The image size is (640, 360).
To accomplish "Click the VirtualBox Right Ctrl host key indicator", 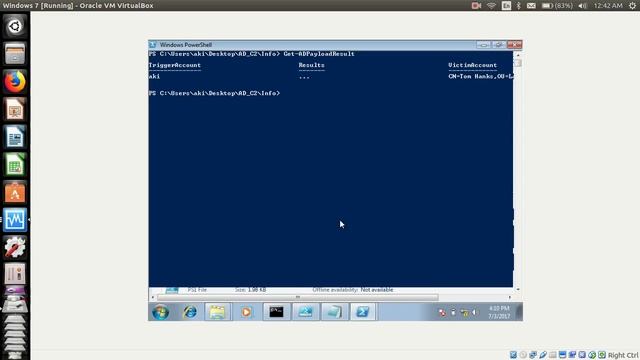I will click(x=623, y=355).
